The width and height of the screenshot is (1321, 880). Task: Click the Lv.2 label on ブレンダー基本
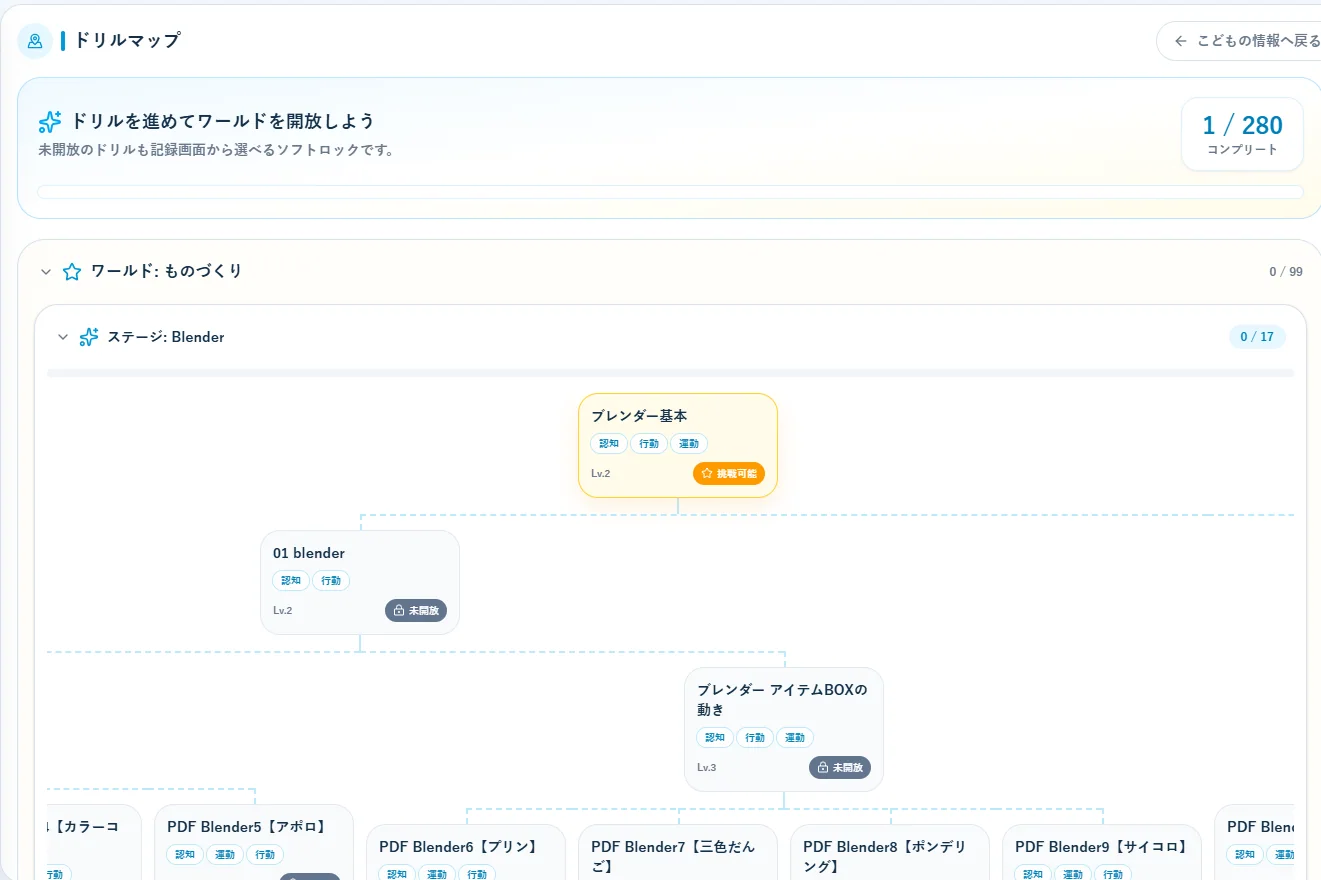601,474
